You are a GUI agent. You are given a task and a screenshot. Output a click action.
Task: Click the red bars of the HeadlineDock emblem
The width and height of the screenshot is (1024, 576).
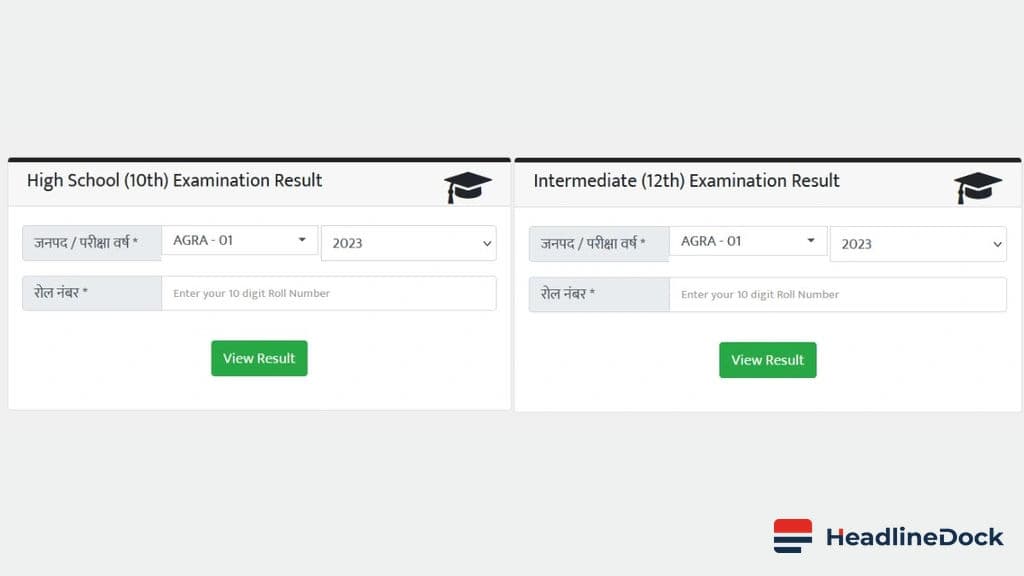click(791, 527)
